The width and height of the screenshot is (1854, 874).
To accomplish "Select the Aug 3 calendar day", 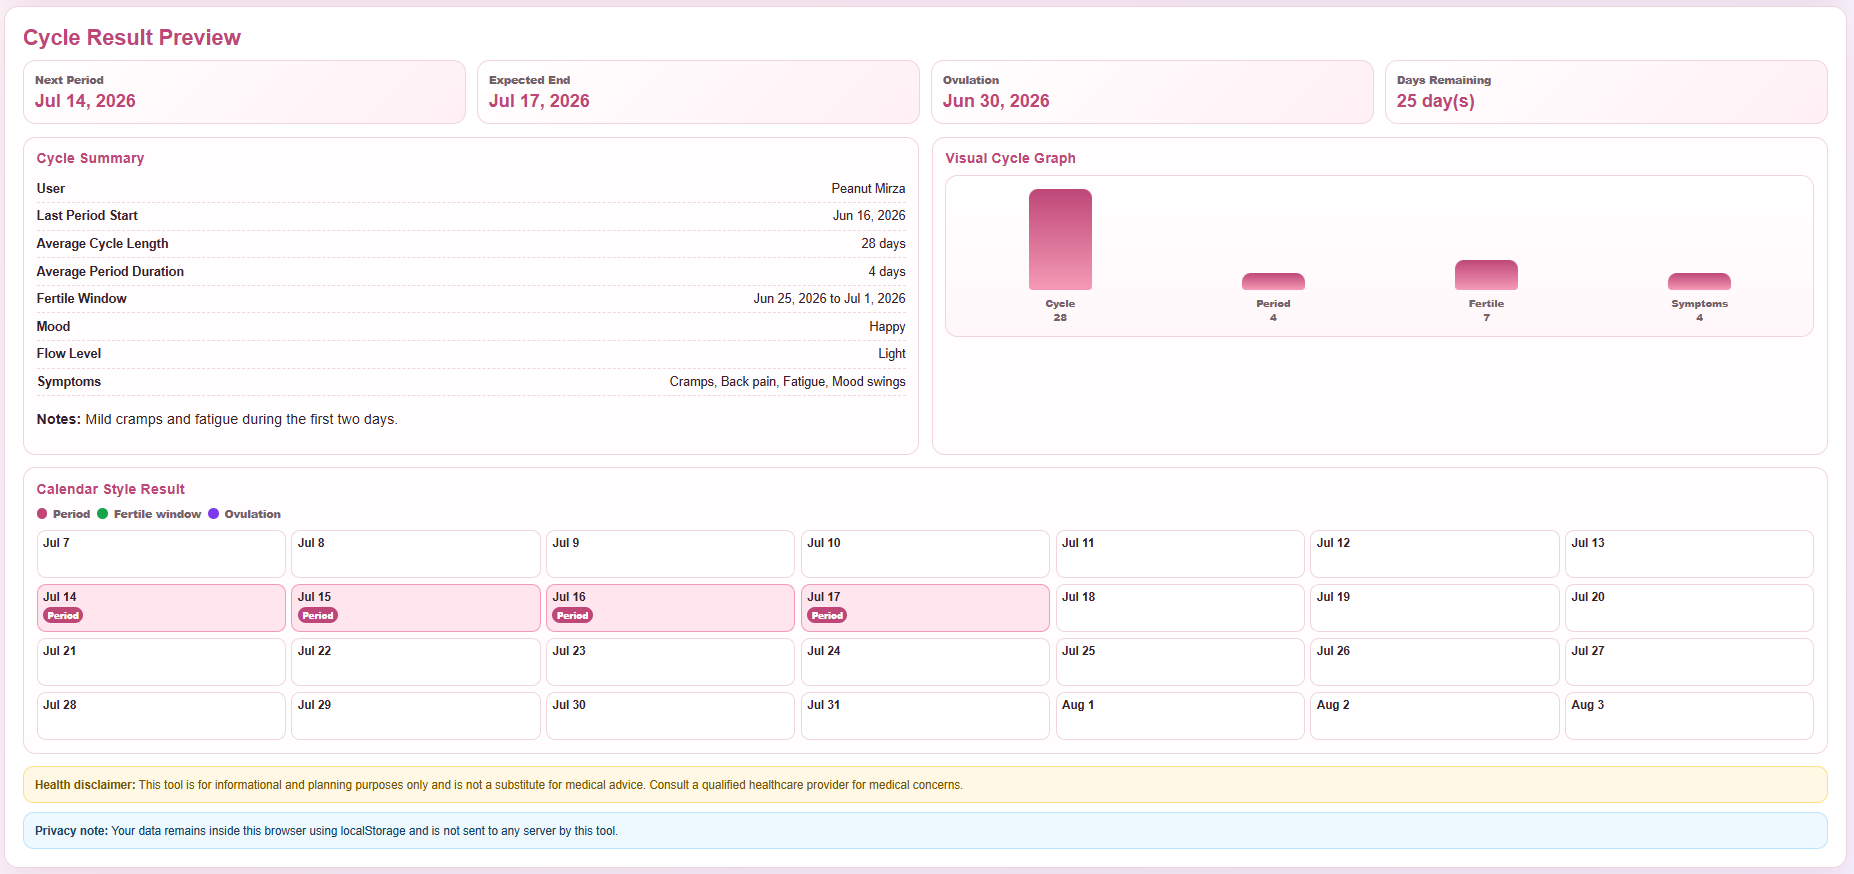I will [x=1689, y=716].
